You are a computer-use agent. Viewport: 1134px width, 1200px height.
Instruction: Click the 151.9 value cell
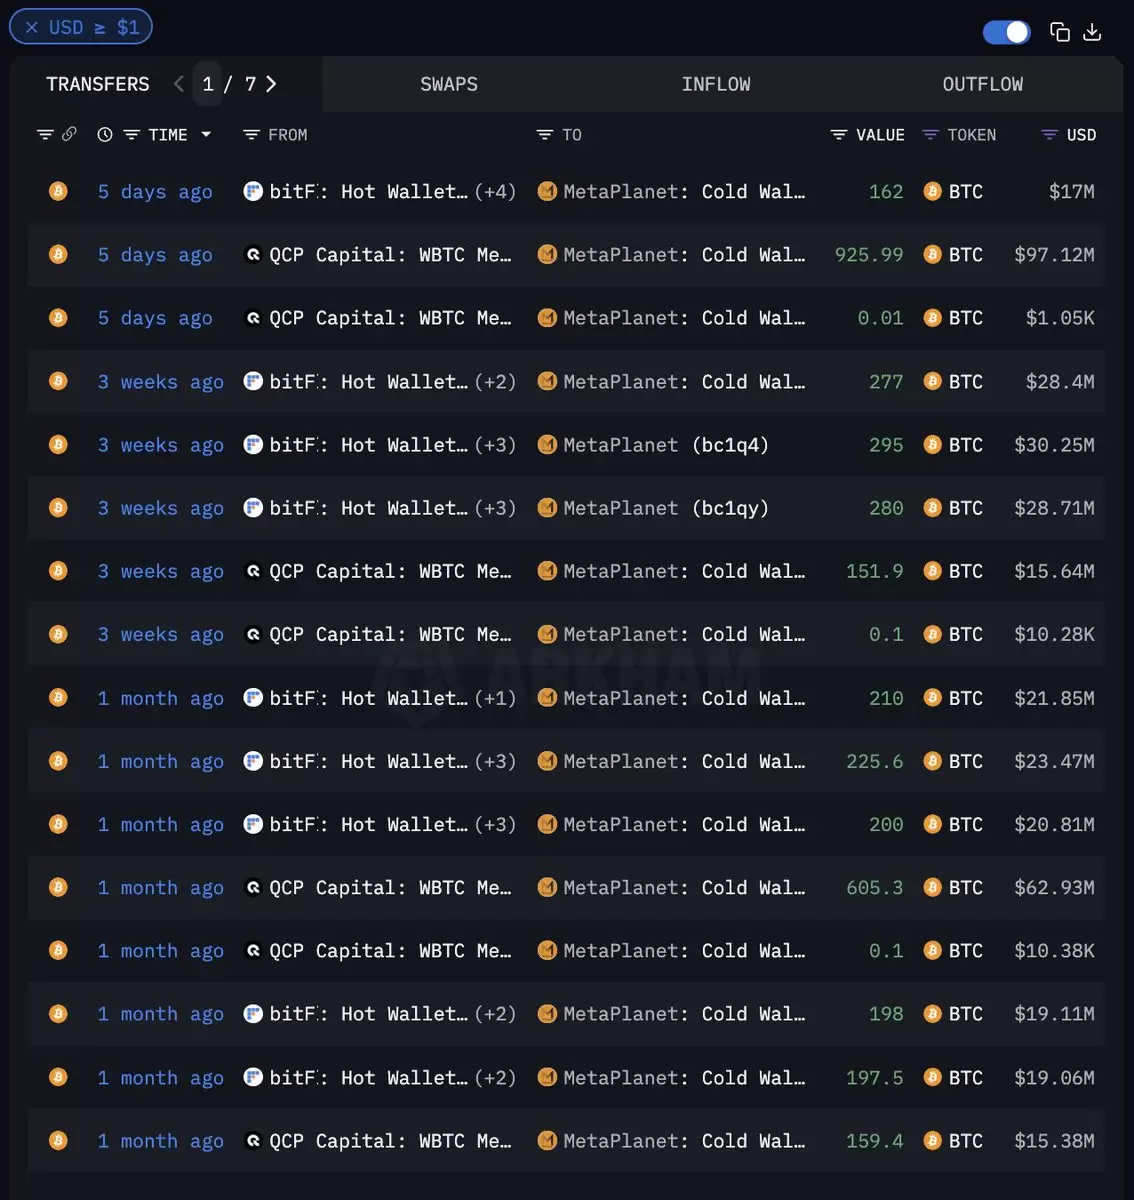875,571
